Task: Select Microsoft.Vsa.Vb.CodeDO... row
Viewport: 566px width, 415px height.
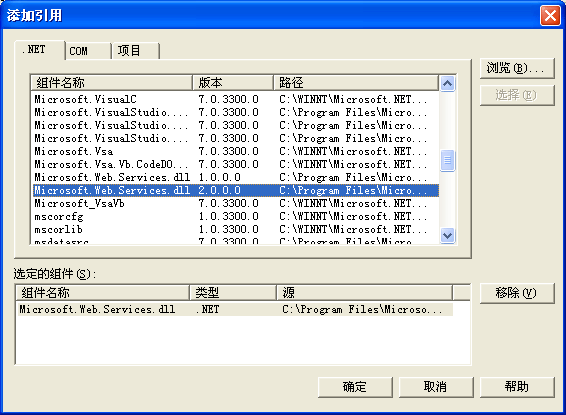Action: 236,164
